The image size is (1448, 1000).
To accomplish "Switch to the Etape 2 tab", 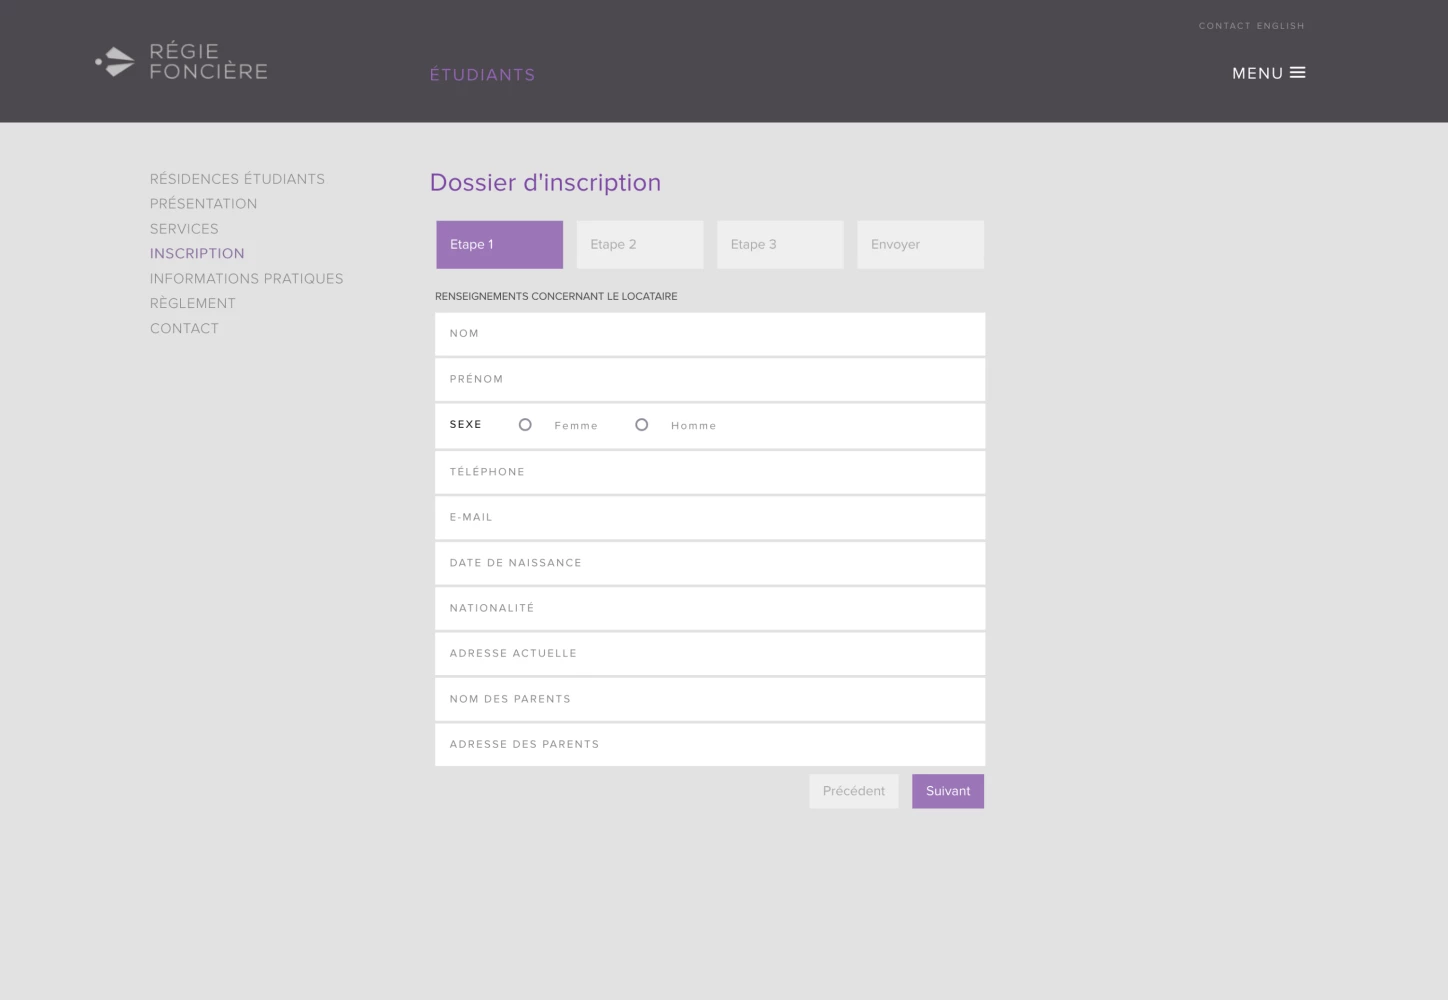I will [640, 245].
